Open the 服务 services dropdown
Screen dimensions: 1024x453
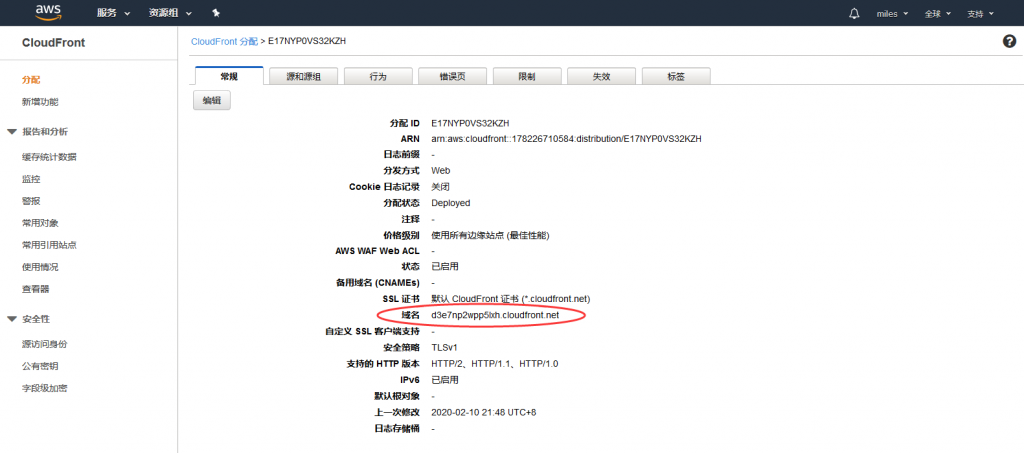(x=113, y=13)
